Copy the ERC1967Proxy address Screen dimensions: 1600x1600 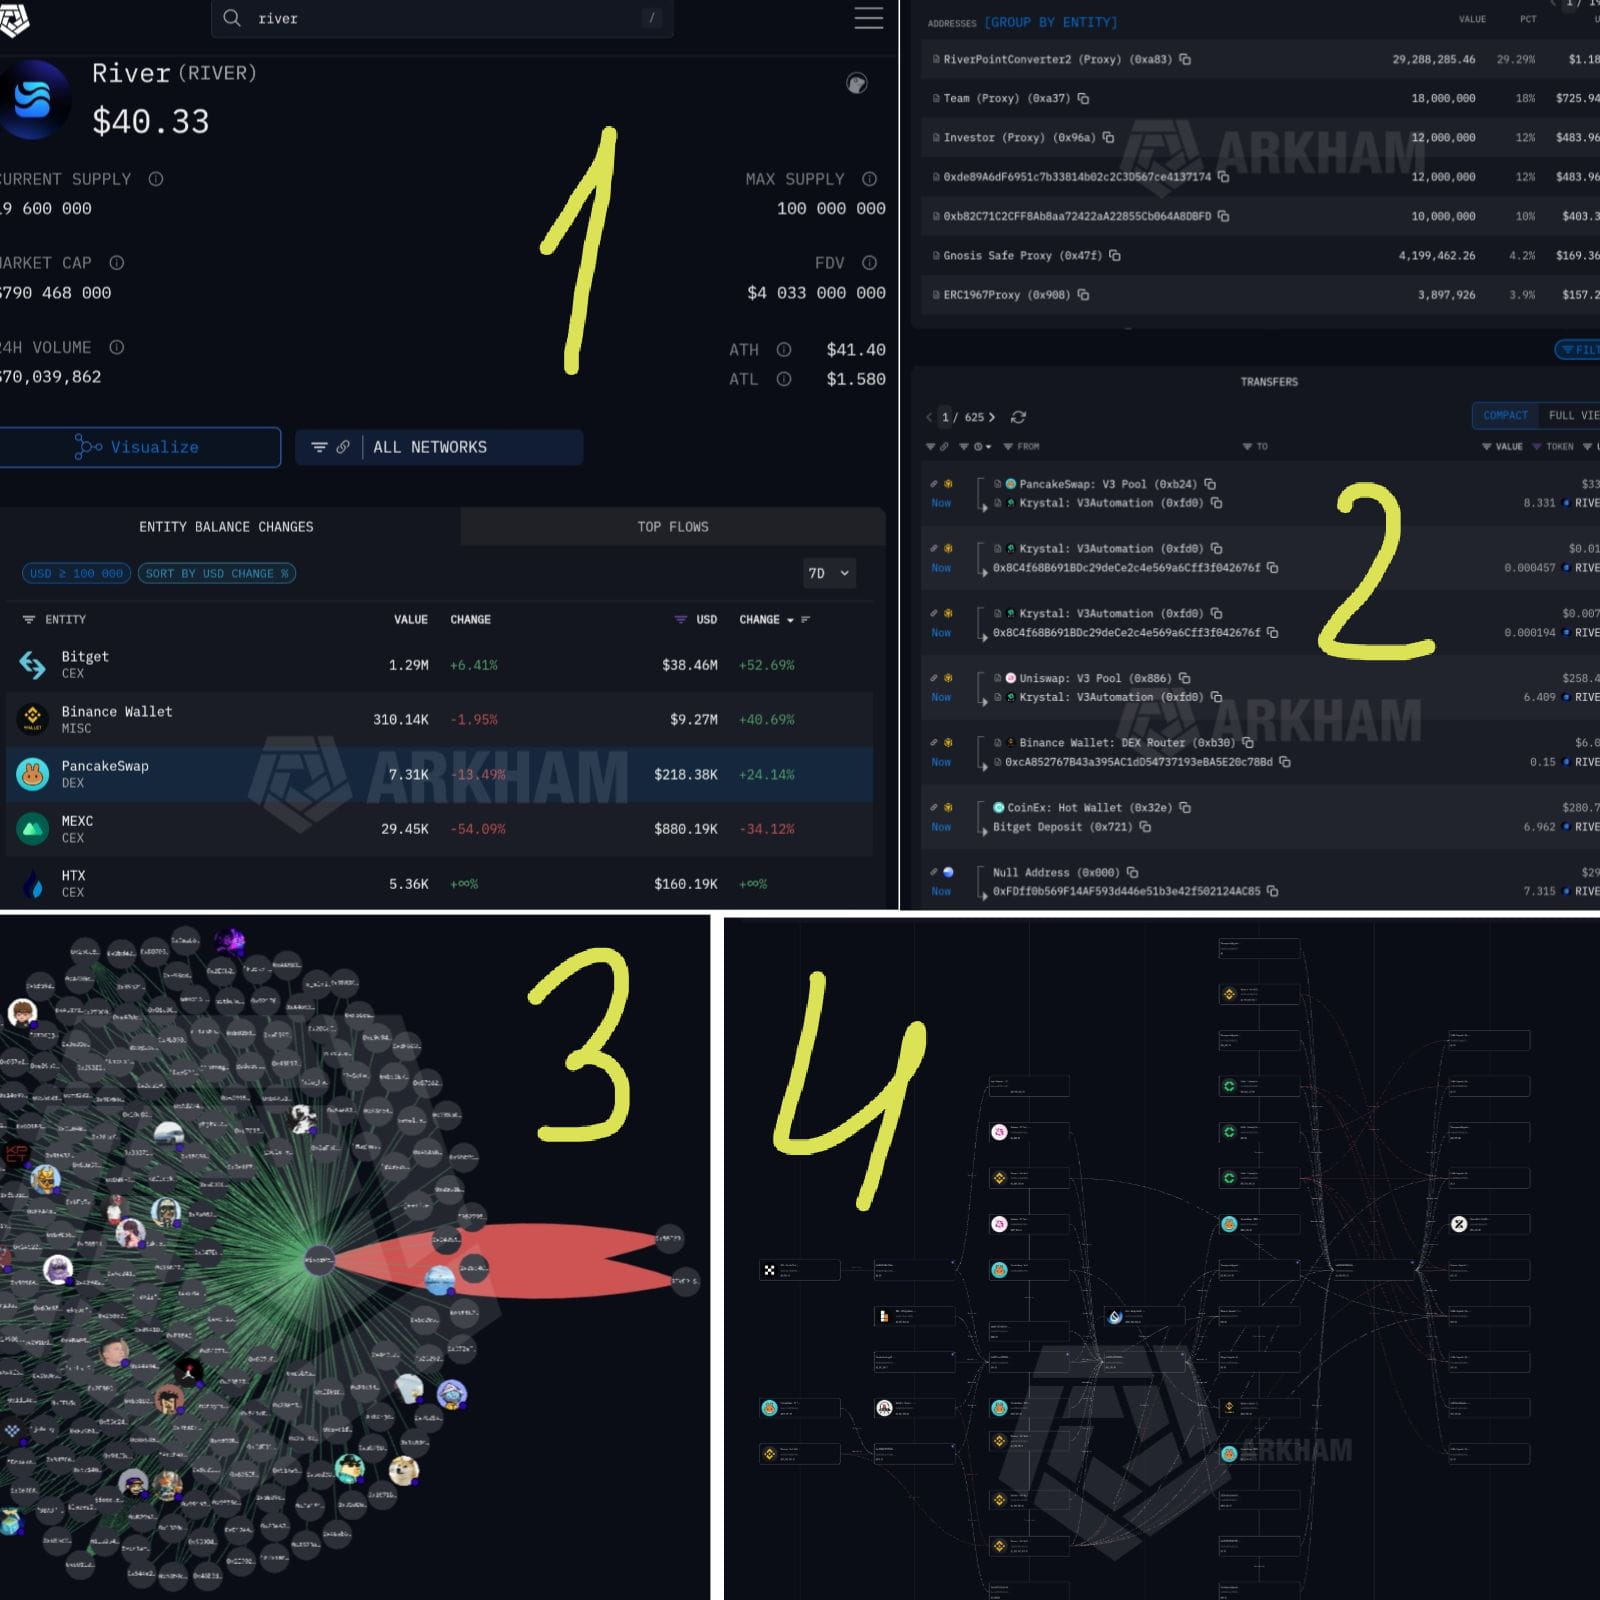tap(1083, 295)
